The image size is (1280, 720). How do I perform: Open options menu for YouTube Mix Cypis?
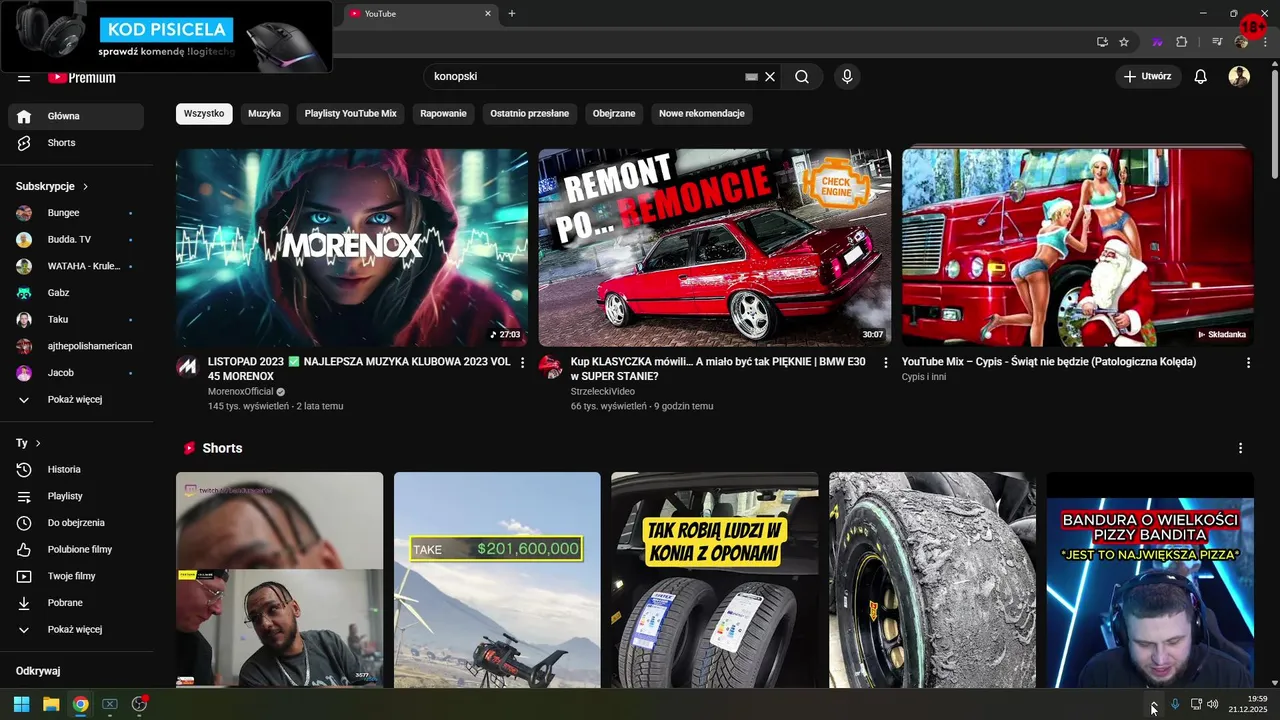tap(1248, 363)
